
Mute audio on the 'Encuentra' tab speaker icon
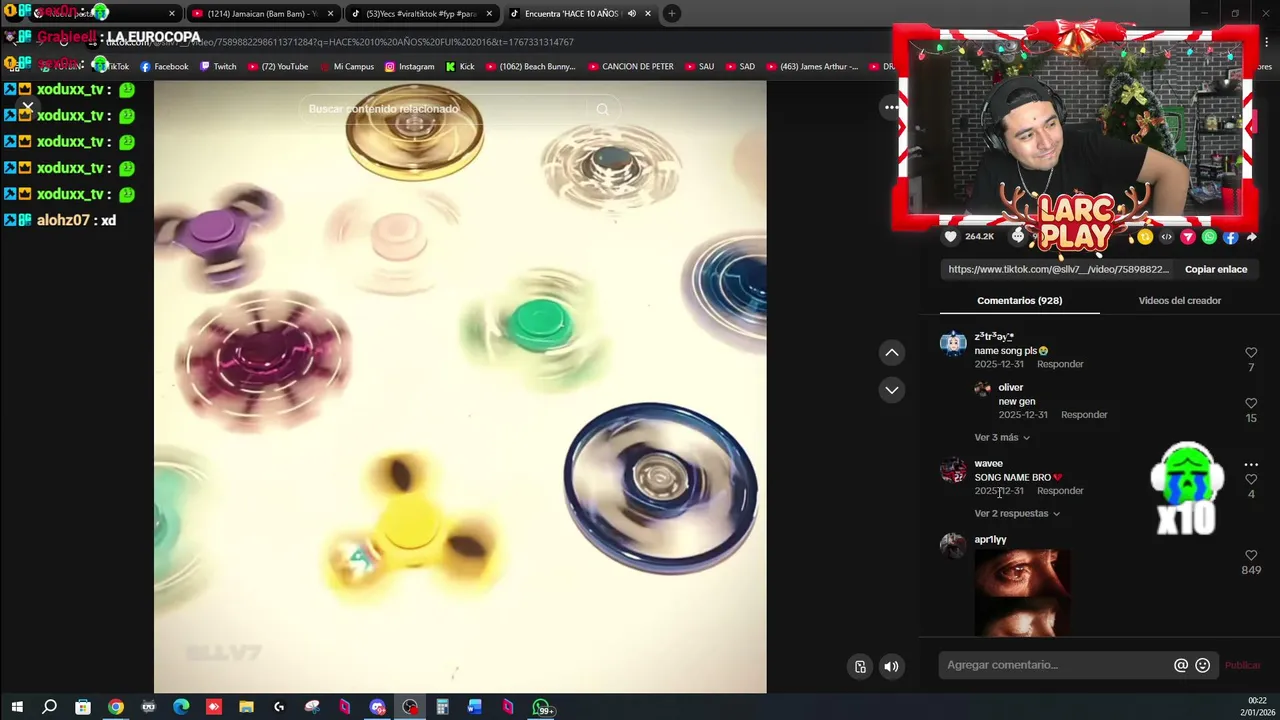[x=632, y=14]
